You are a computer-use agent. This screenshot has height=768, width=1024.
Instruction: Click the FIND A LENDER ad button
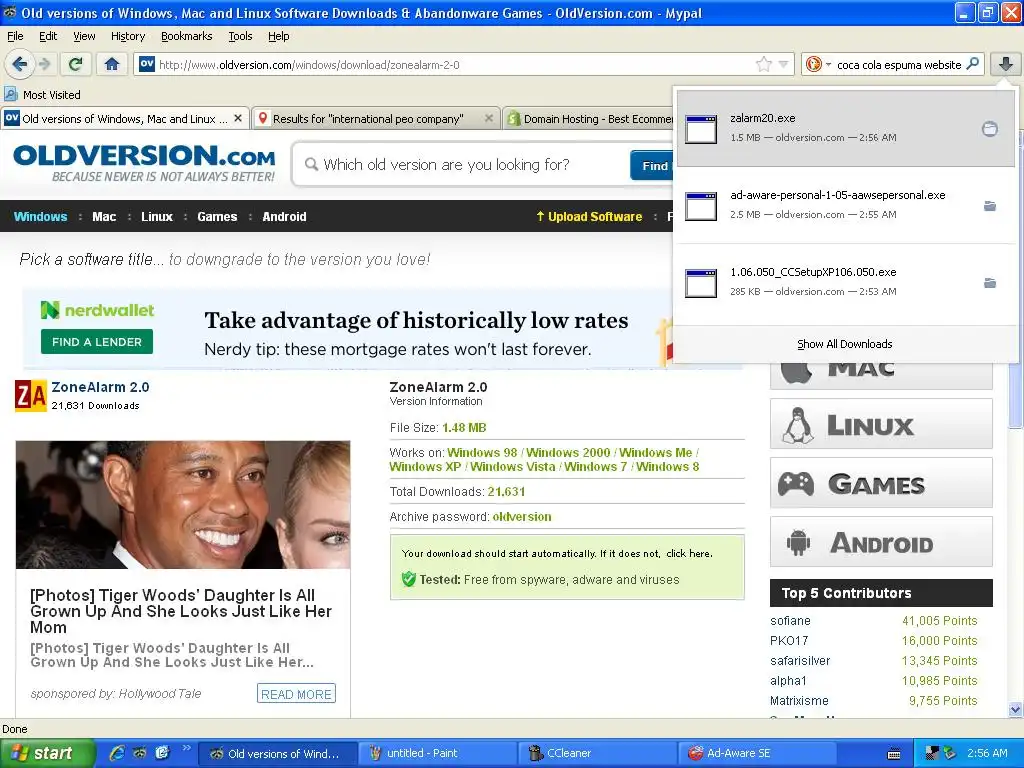tap(97, 342)
